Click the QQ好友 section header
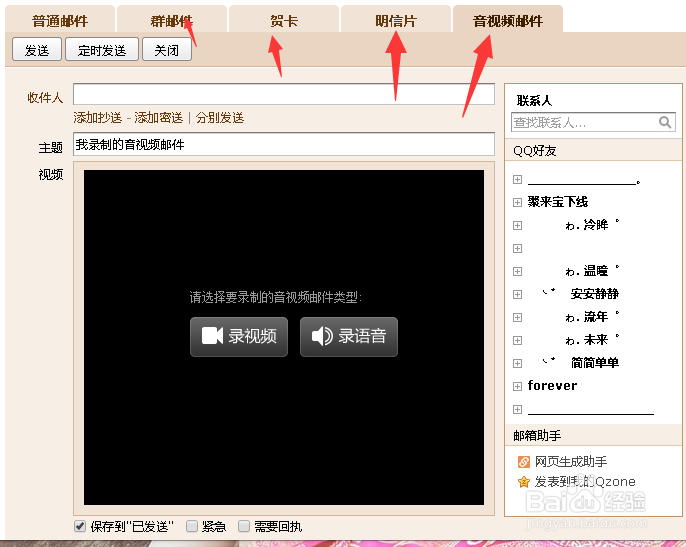 pyautogui.click(x=593, y=151)
